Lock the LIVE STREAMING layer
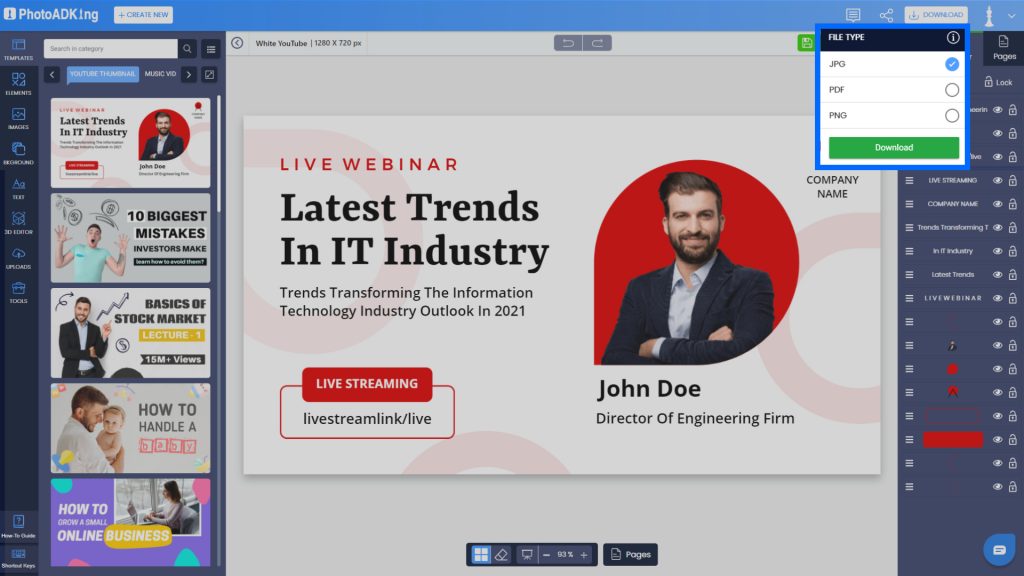Image resolution: width=1024 pixels, height=576 pixels. click(1012, 180)
